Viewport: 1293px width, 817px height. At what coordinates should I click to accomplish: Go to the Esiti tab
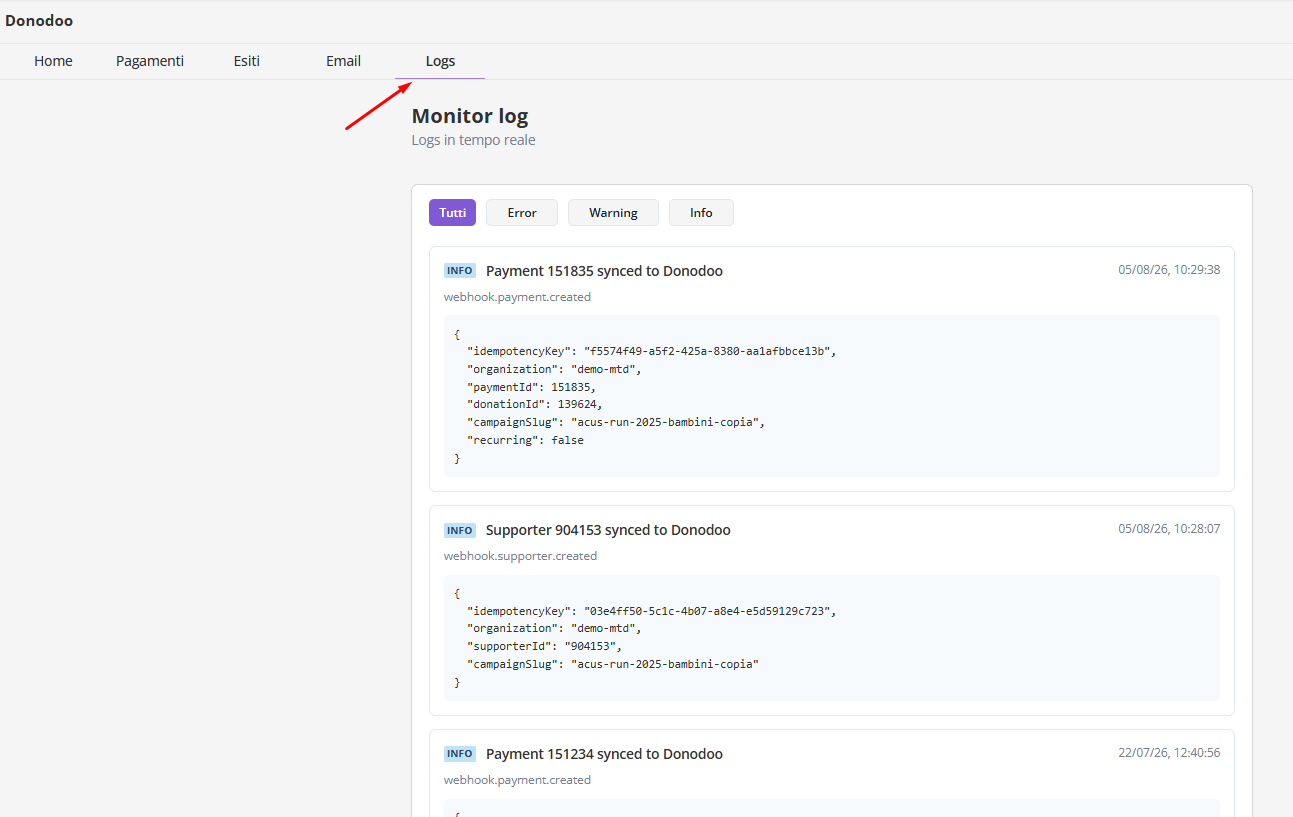tap(247, 61)
